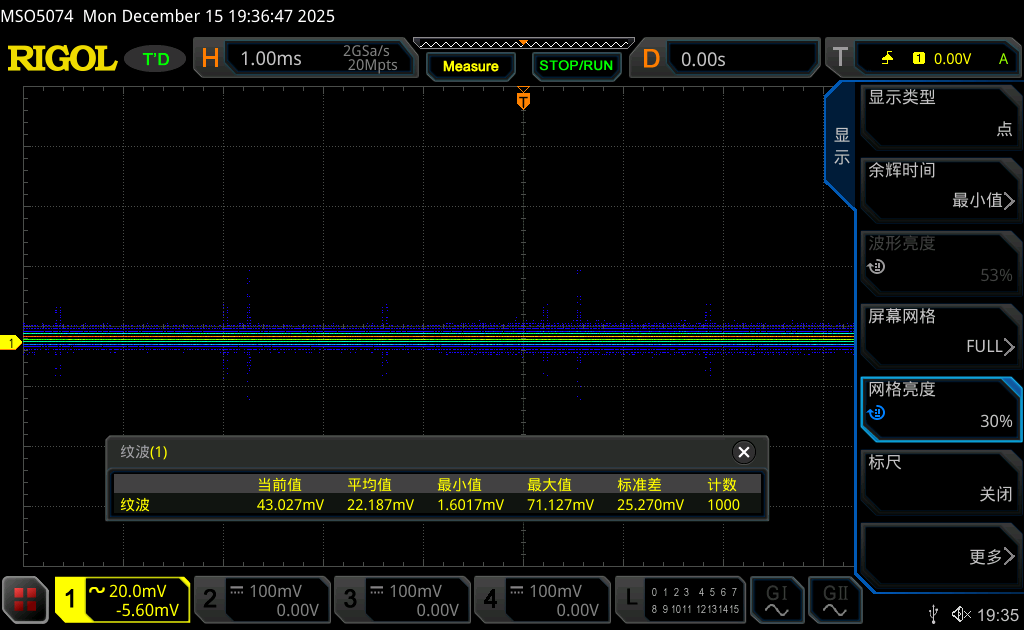
Task: Click the USB status icon
Action: coord(933,614)
